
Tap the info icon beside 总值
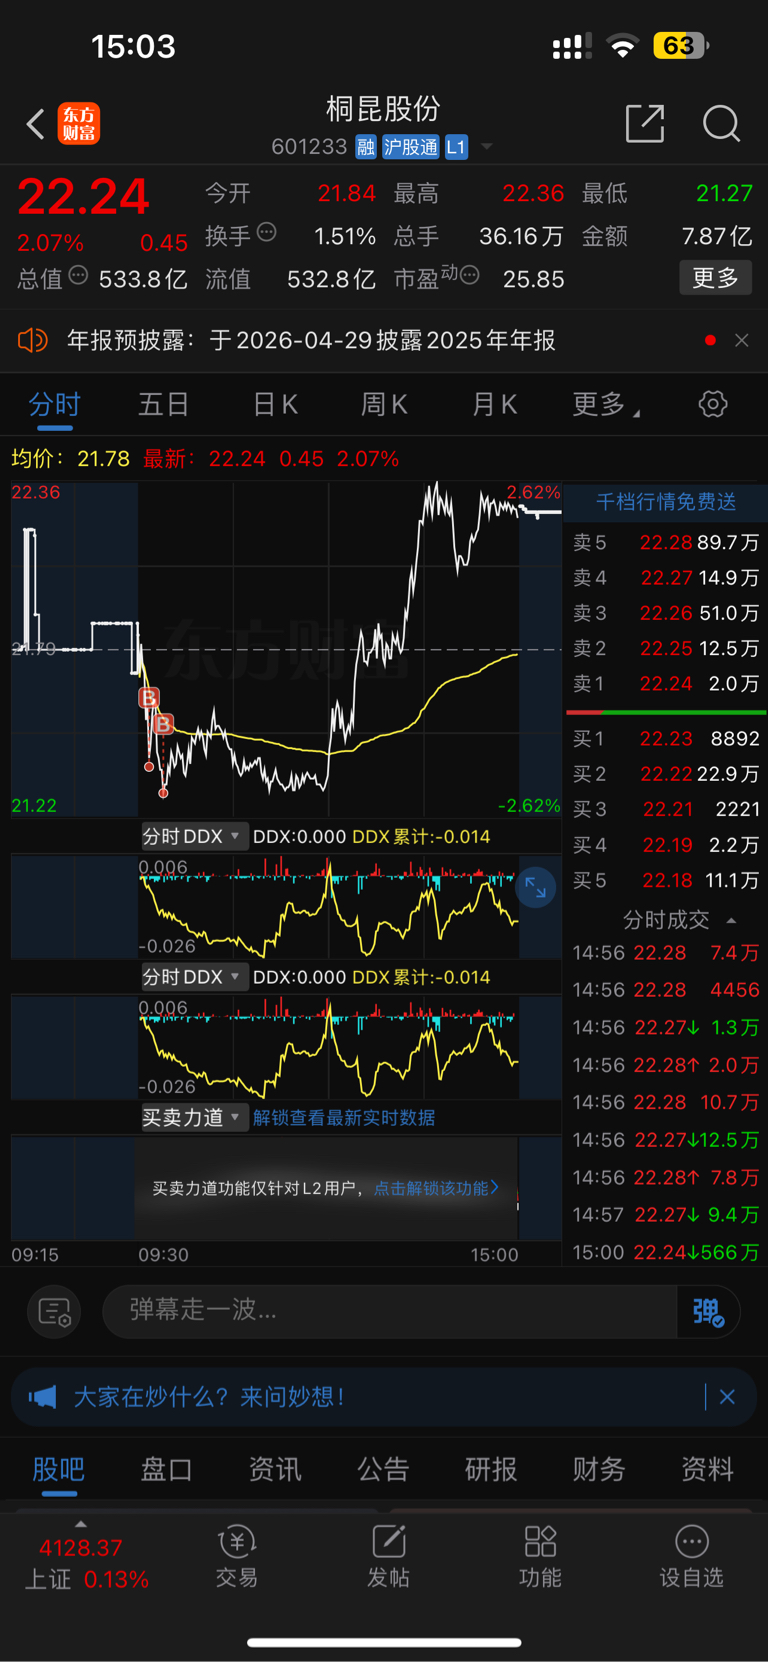click(78, 275)
